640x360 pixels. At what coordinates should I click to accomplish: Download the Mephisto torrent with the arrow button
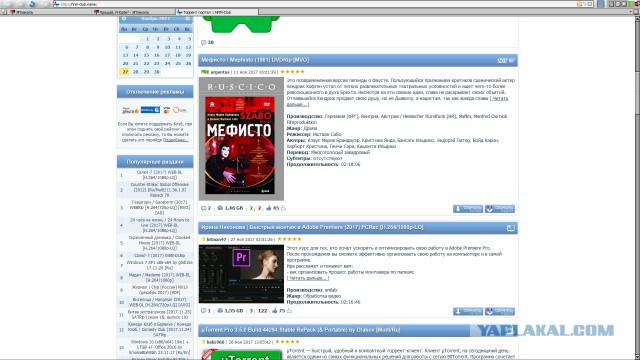click(468, 209)
